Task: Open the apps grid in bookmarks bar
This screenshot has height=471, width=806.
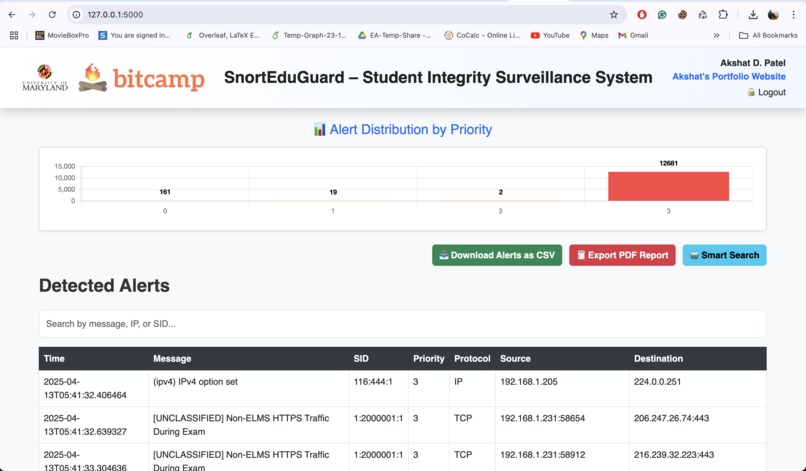Action: pyautogui.click(x=14, y=35)
